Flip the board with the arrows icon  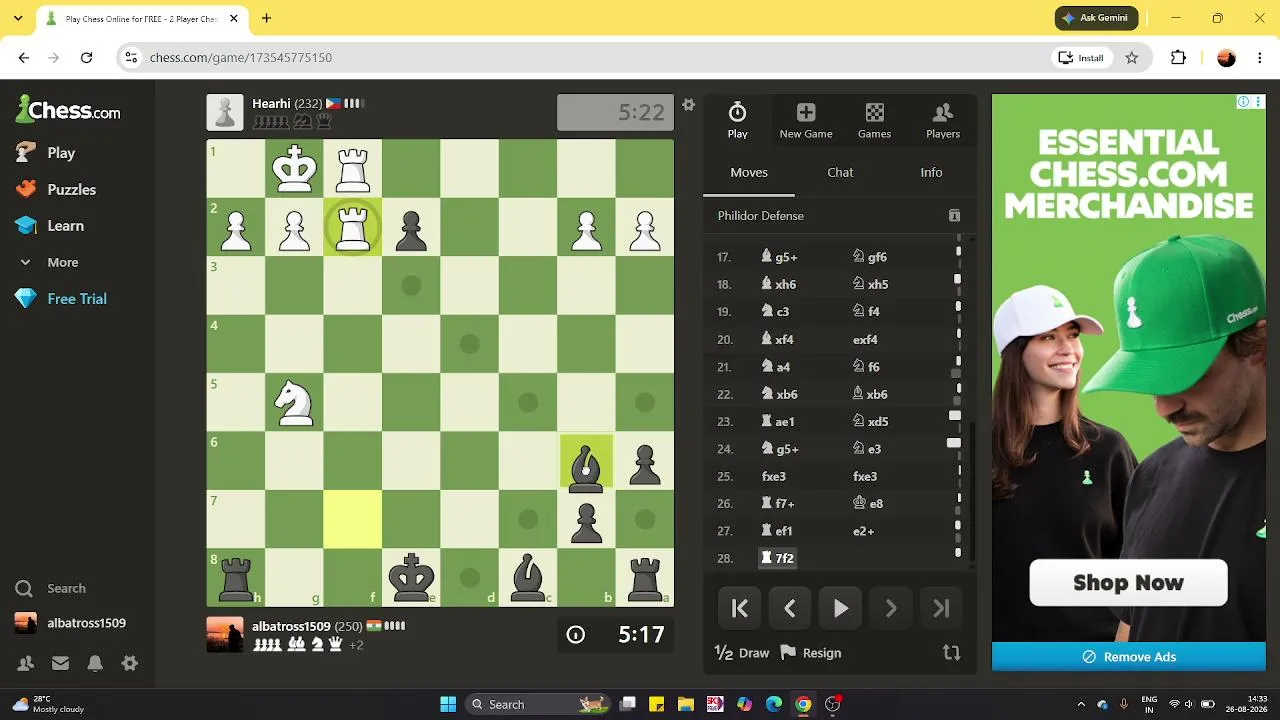tap(951, 653)
